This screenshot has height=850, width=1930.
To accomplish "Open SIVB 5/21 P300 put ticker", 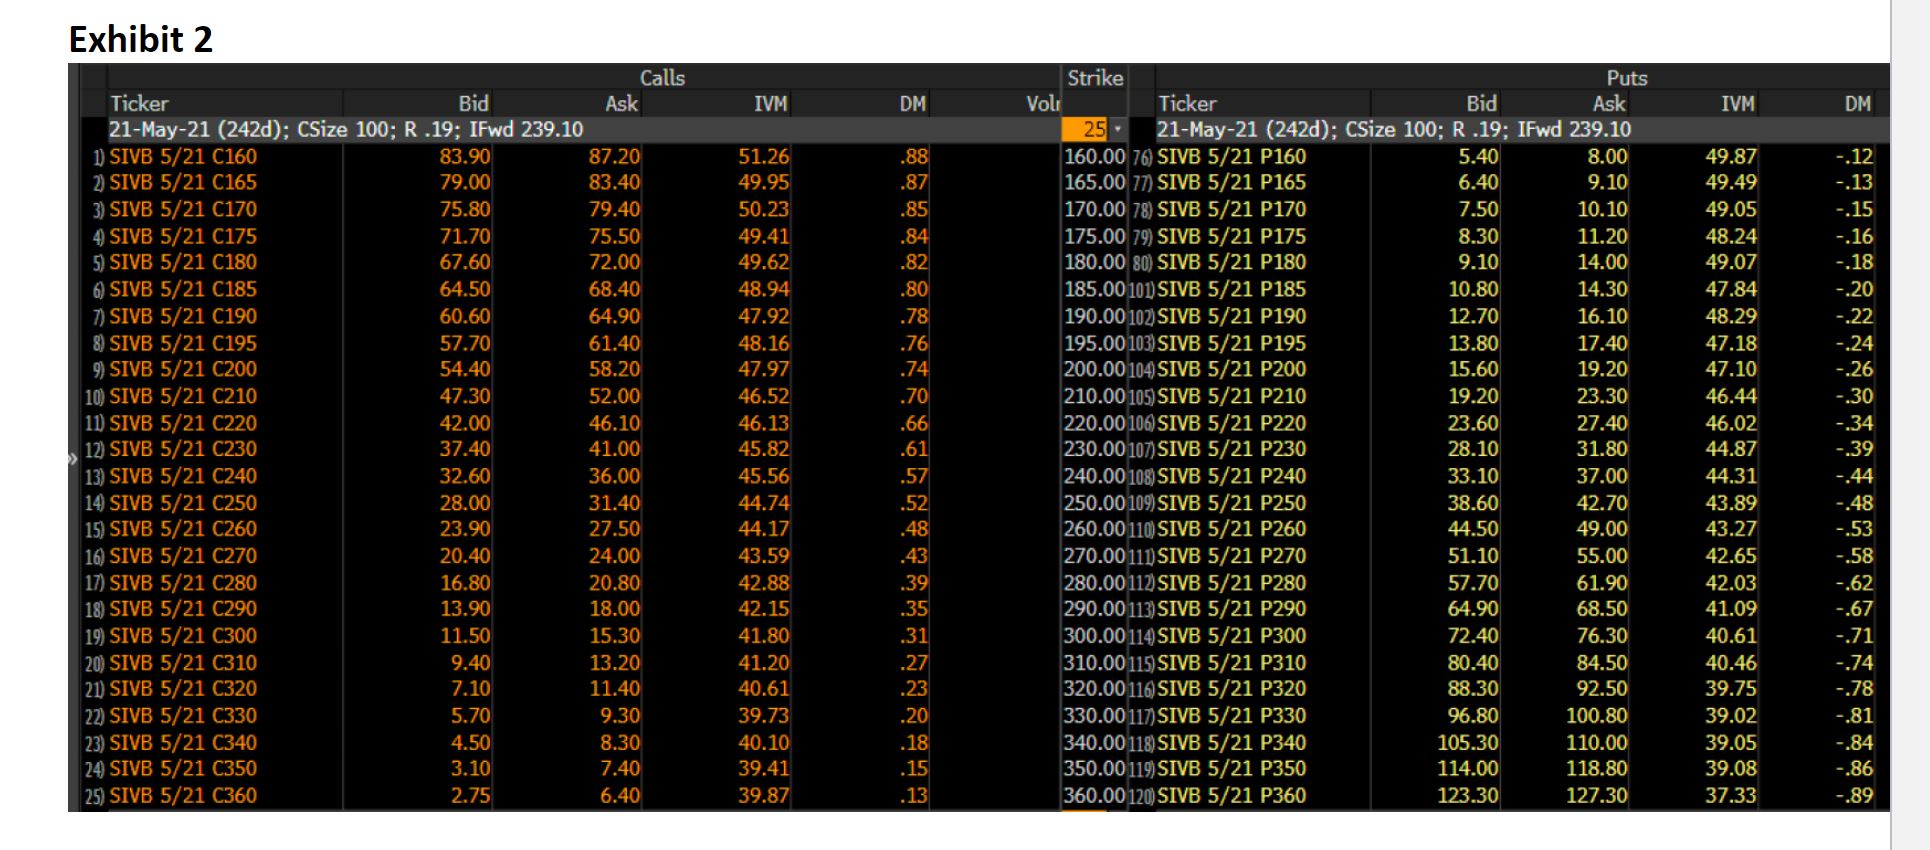I will click(1231, 636).
